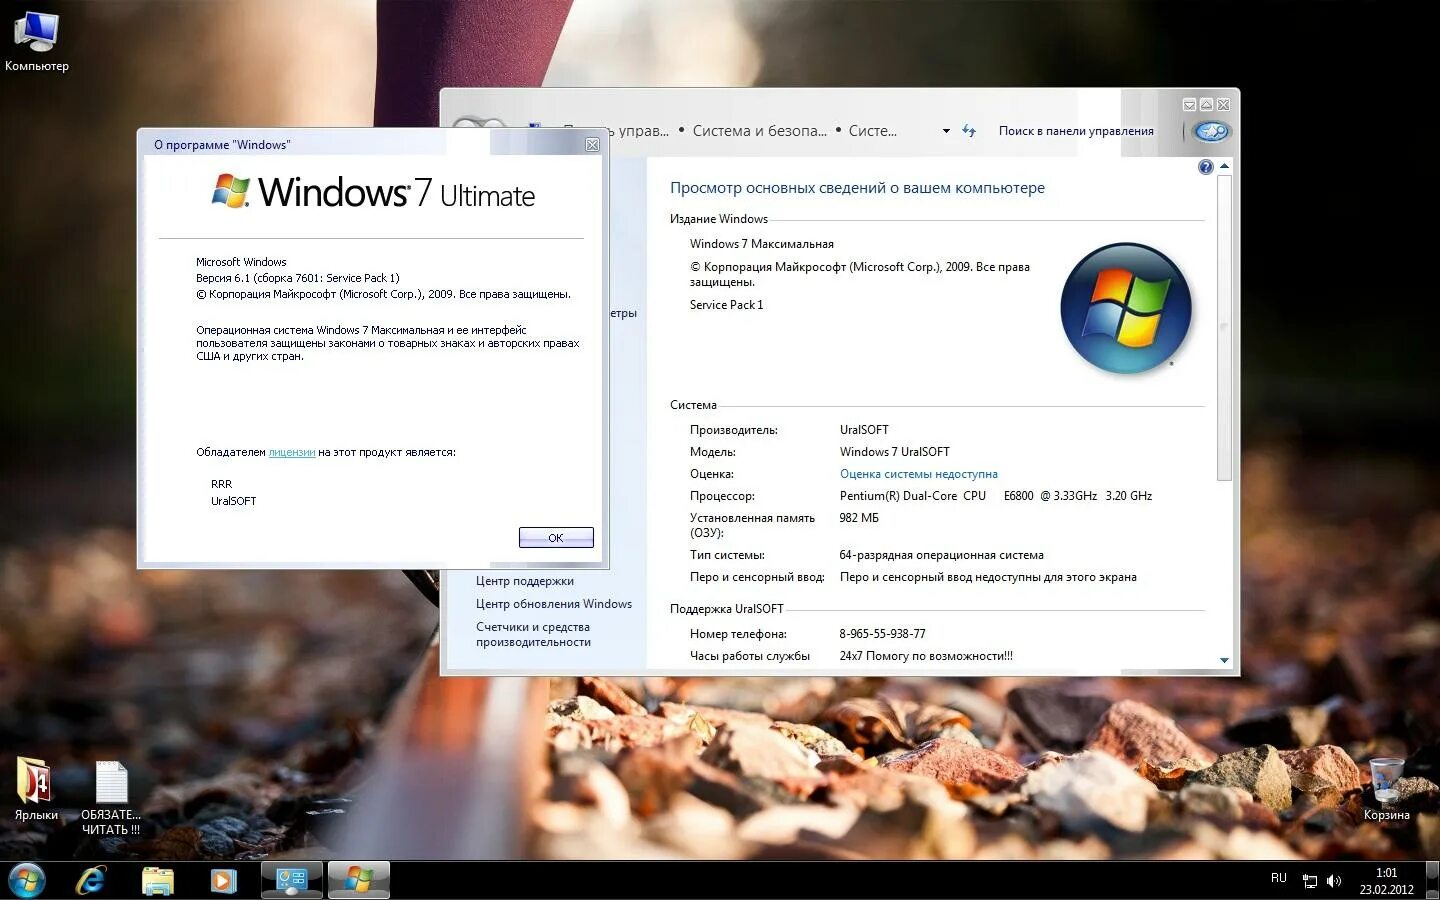Select the 64-разрядная операционная система text

942,555
